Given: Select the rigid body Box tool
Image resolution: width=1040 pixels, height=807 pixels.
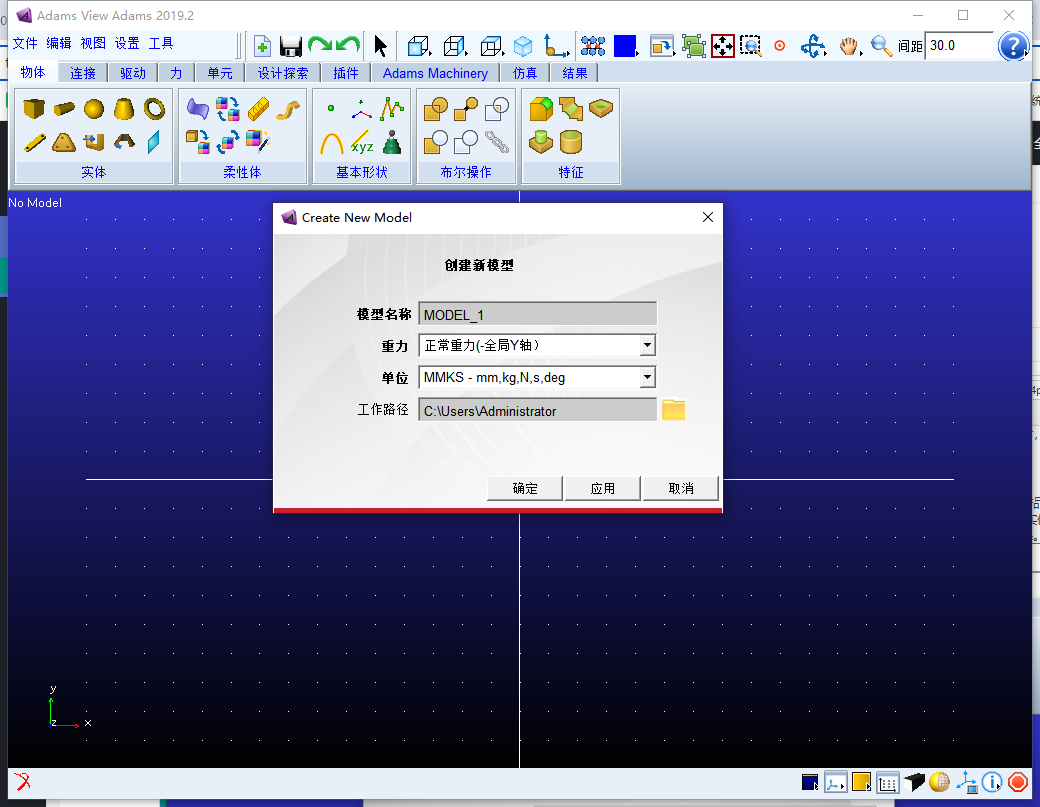Looking at the screenshot, I should click(x=34, y=108).
